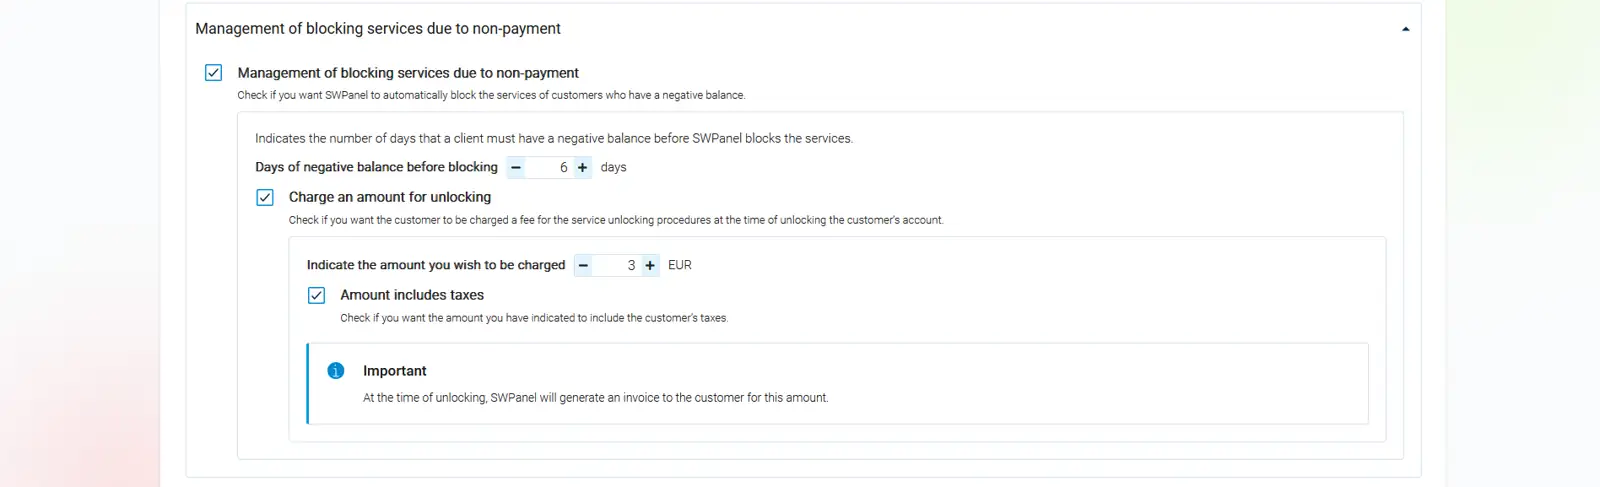Image resolution: width=1600 pixels, height=487 pixels.
Task: Click the EUR currency label
Action: click(x=680, y=265)
